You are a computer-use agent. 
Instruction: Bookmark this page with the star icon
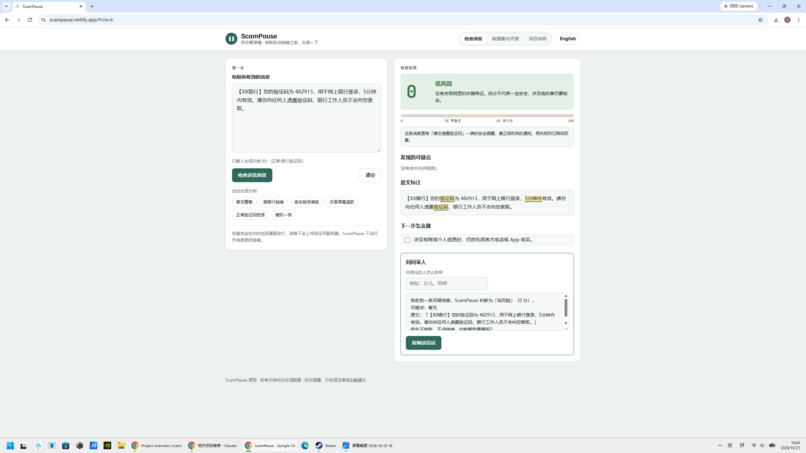(x=760, y=20)
